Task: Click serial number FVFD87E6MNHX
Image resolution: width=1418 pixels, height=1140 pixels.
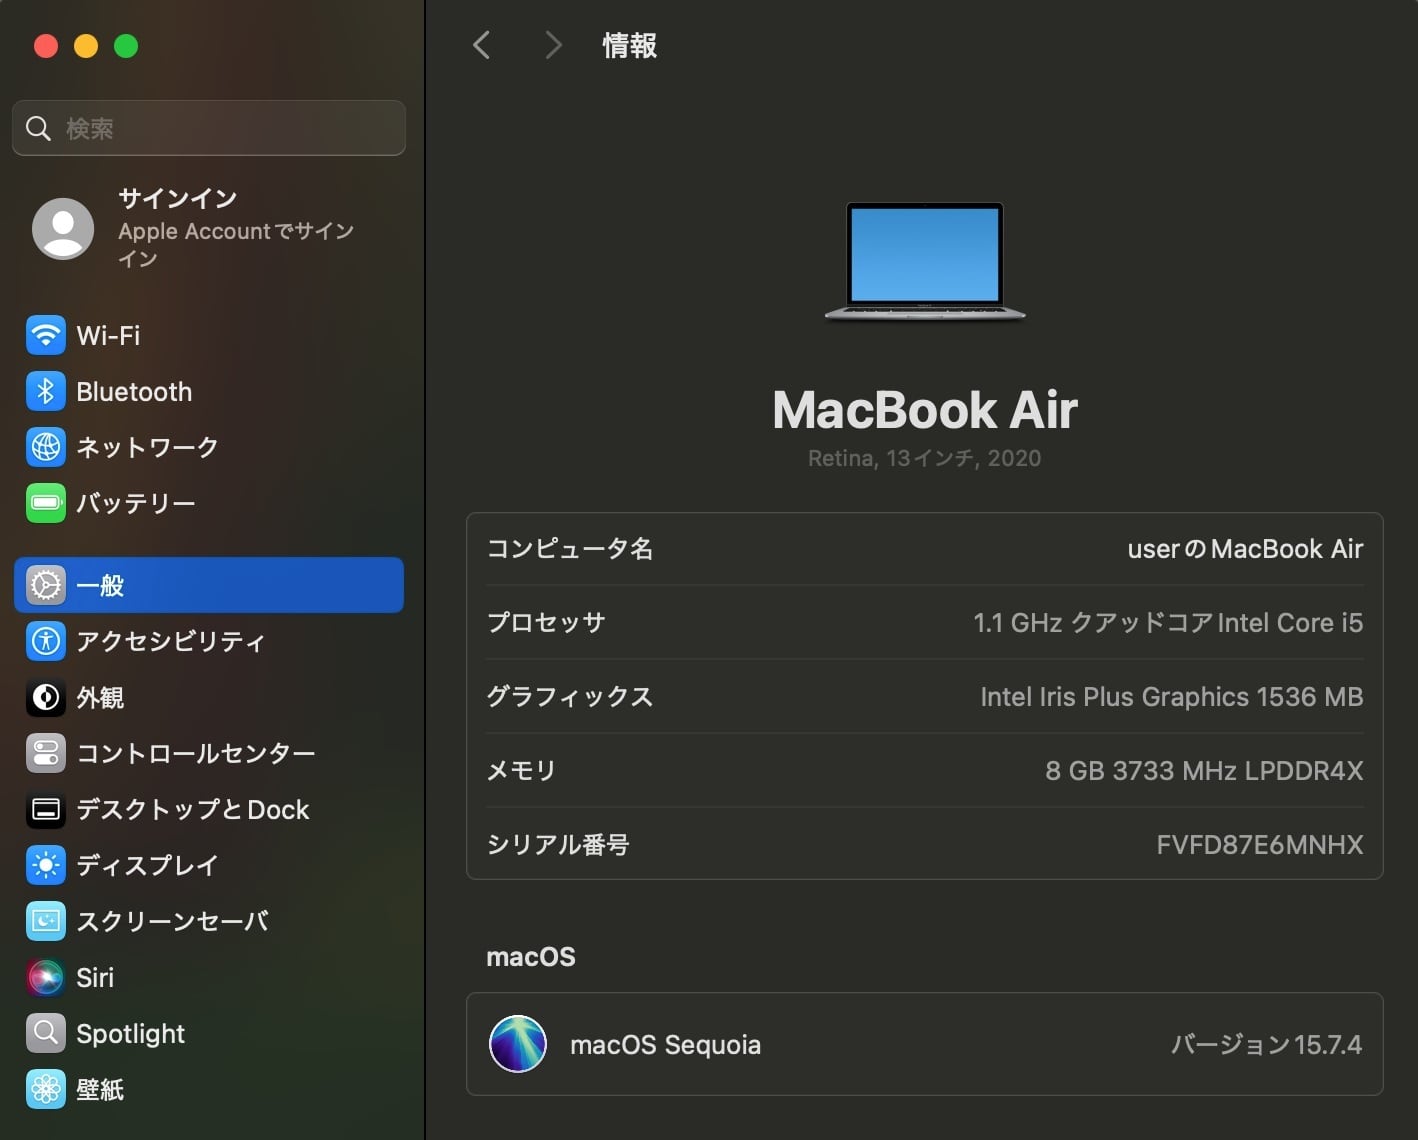Action: coord(1260,845)
